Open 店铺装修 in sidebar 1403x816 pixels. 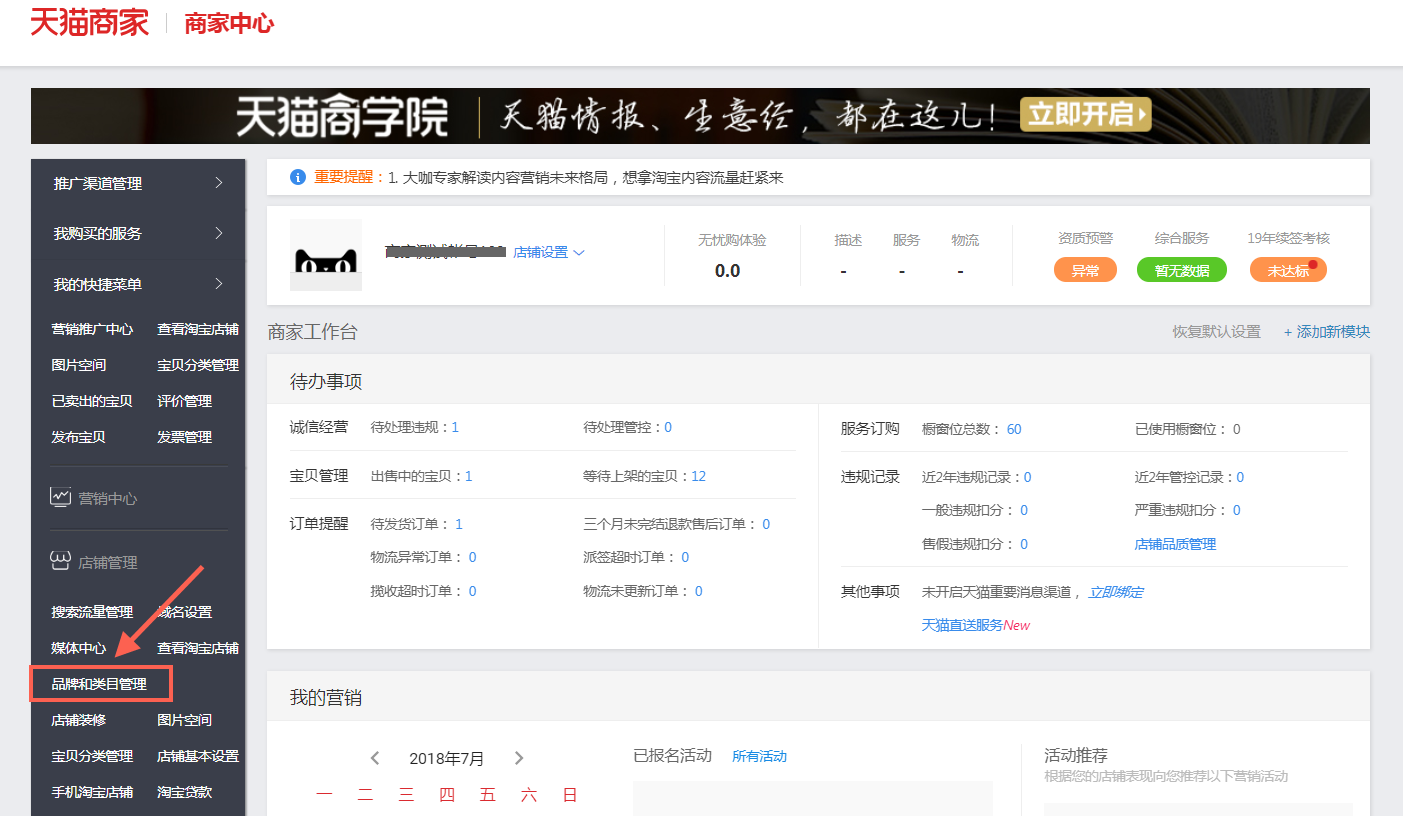(79, 720)
